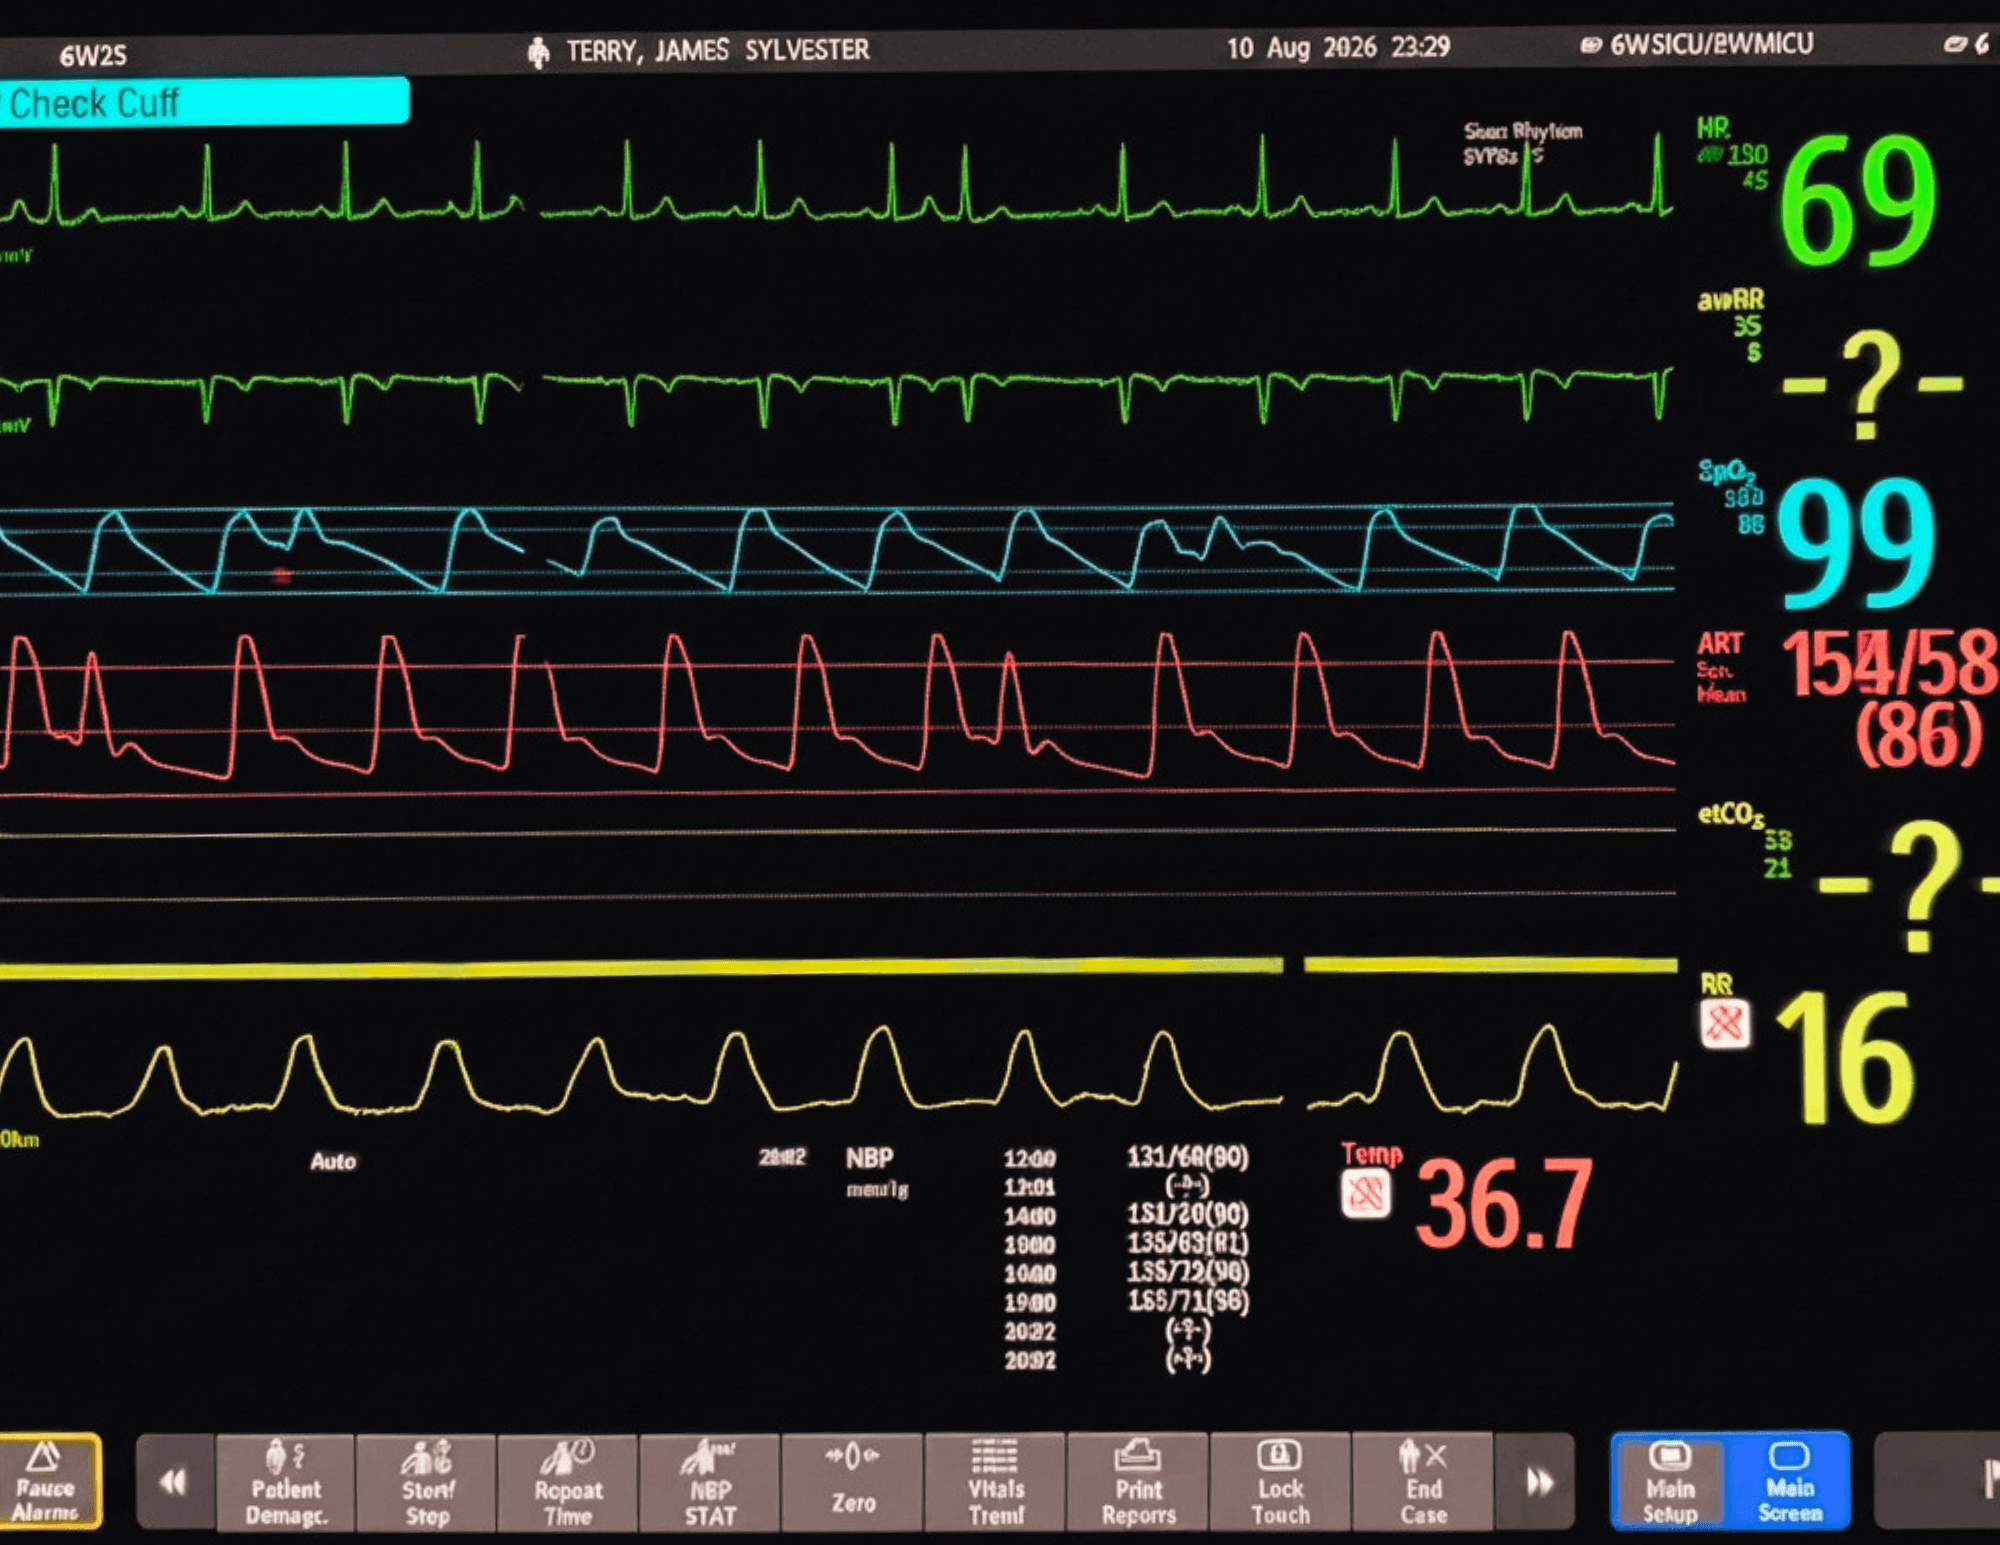This screenshot has height=1545, width=2000.
Task: Show previous smart keys with left double-arrow
Action: point(174,1483)
